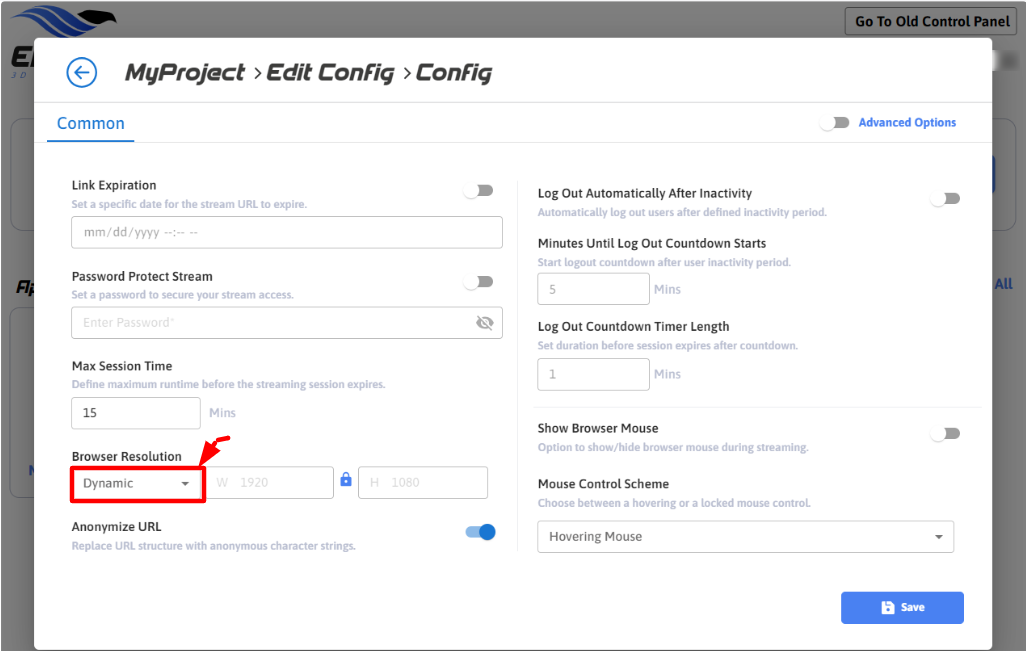Enable the Password Protect Stream toggle
Image resolution: width=1026 pixels, height=651 pixels.
pyautogui.click(x=479, y=282)
